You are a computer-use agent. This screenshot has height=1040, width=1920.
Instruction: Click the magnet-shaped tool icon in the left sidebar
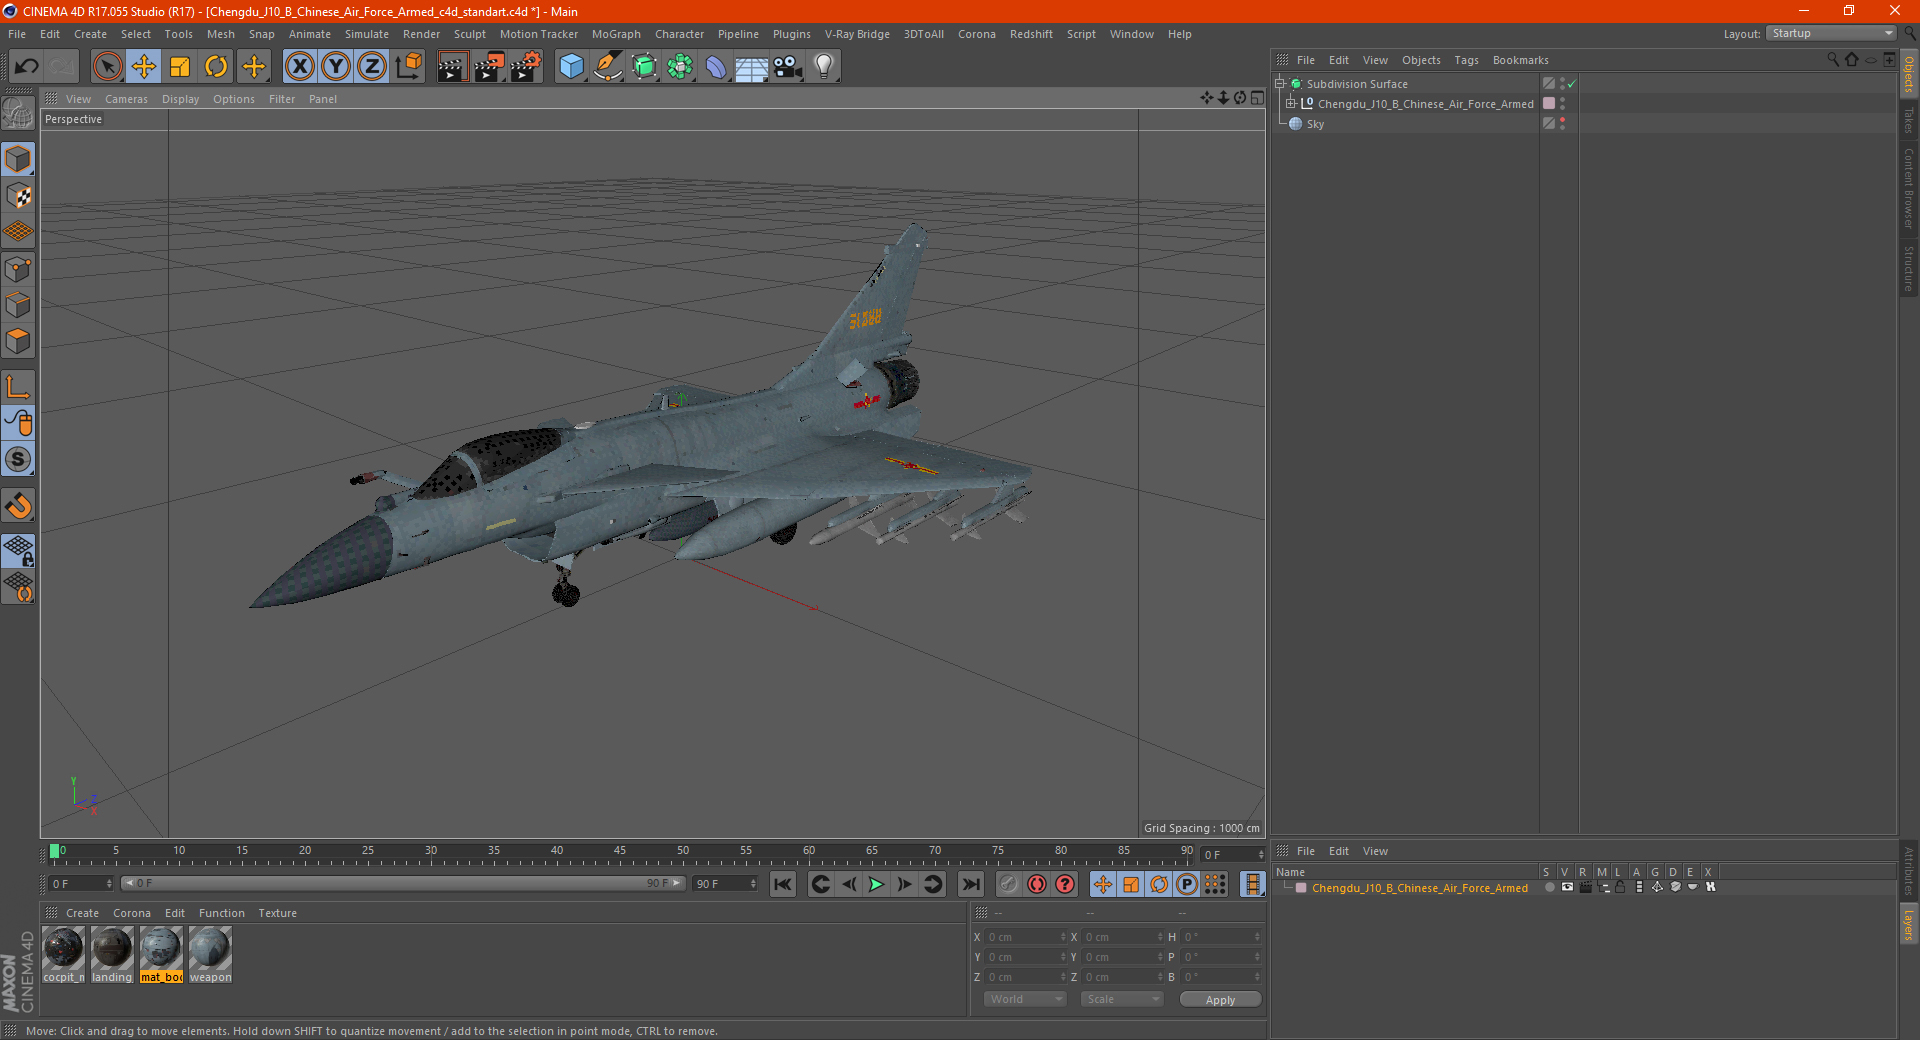(x=19, y=506)
